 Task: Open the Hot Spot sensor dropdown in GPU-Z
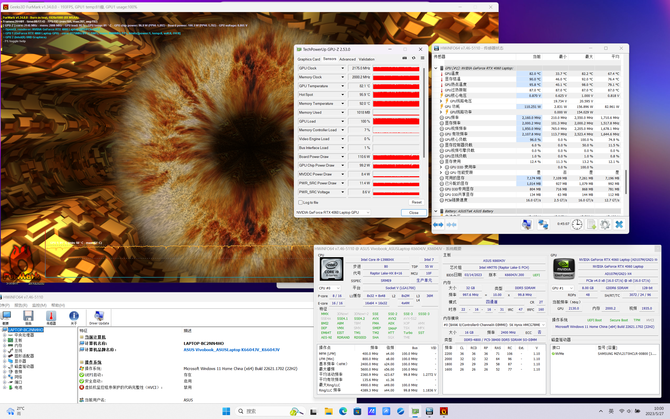tap(342, 95)
